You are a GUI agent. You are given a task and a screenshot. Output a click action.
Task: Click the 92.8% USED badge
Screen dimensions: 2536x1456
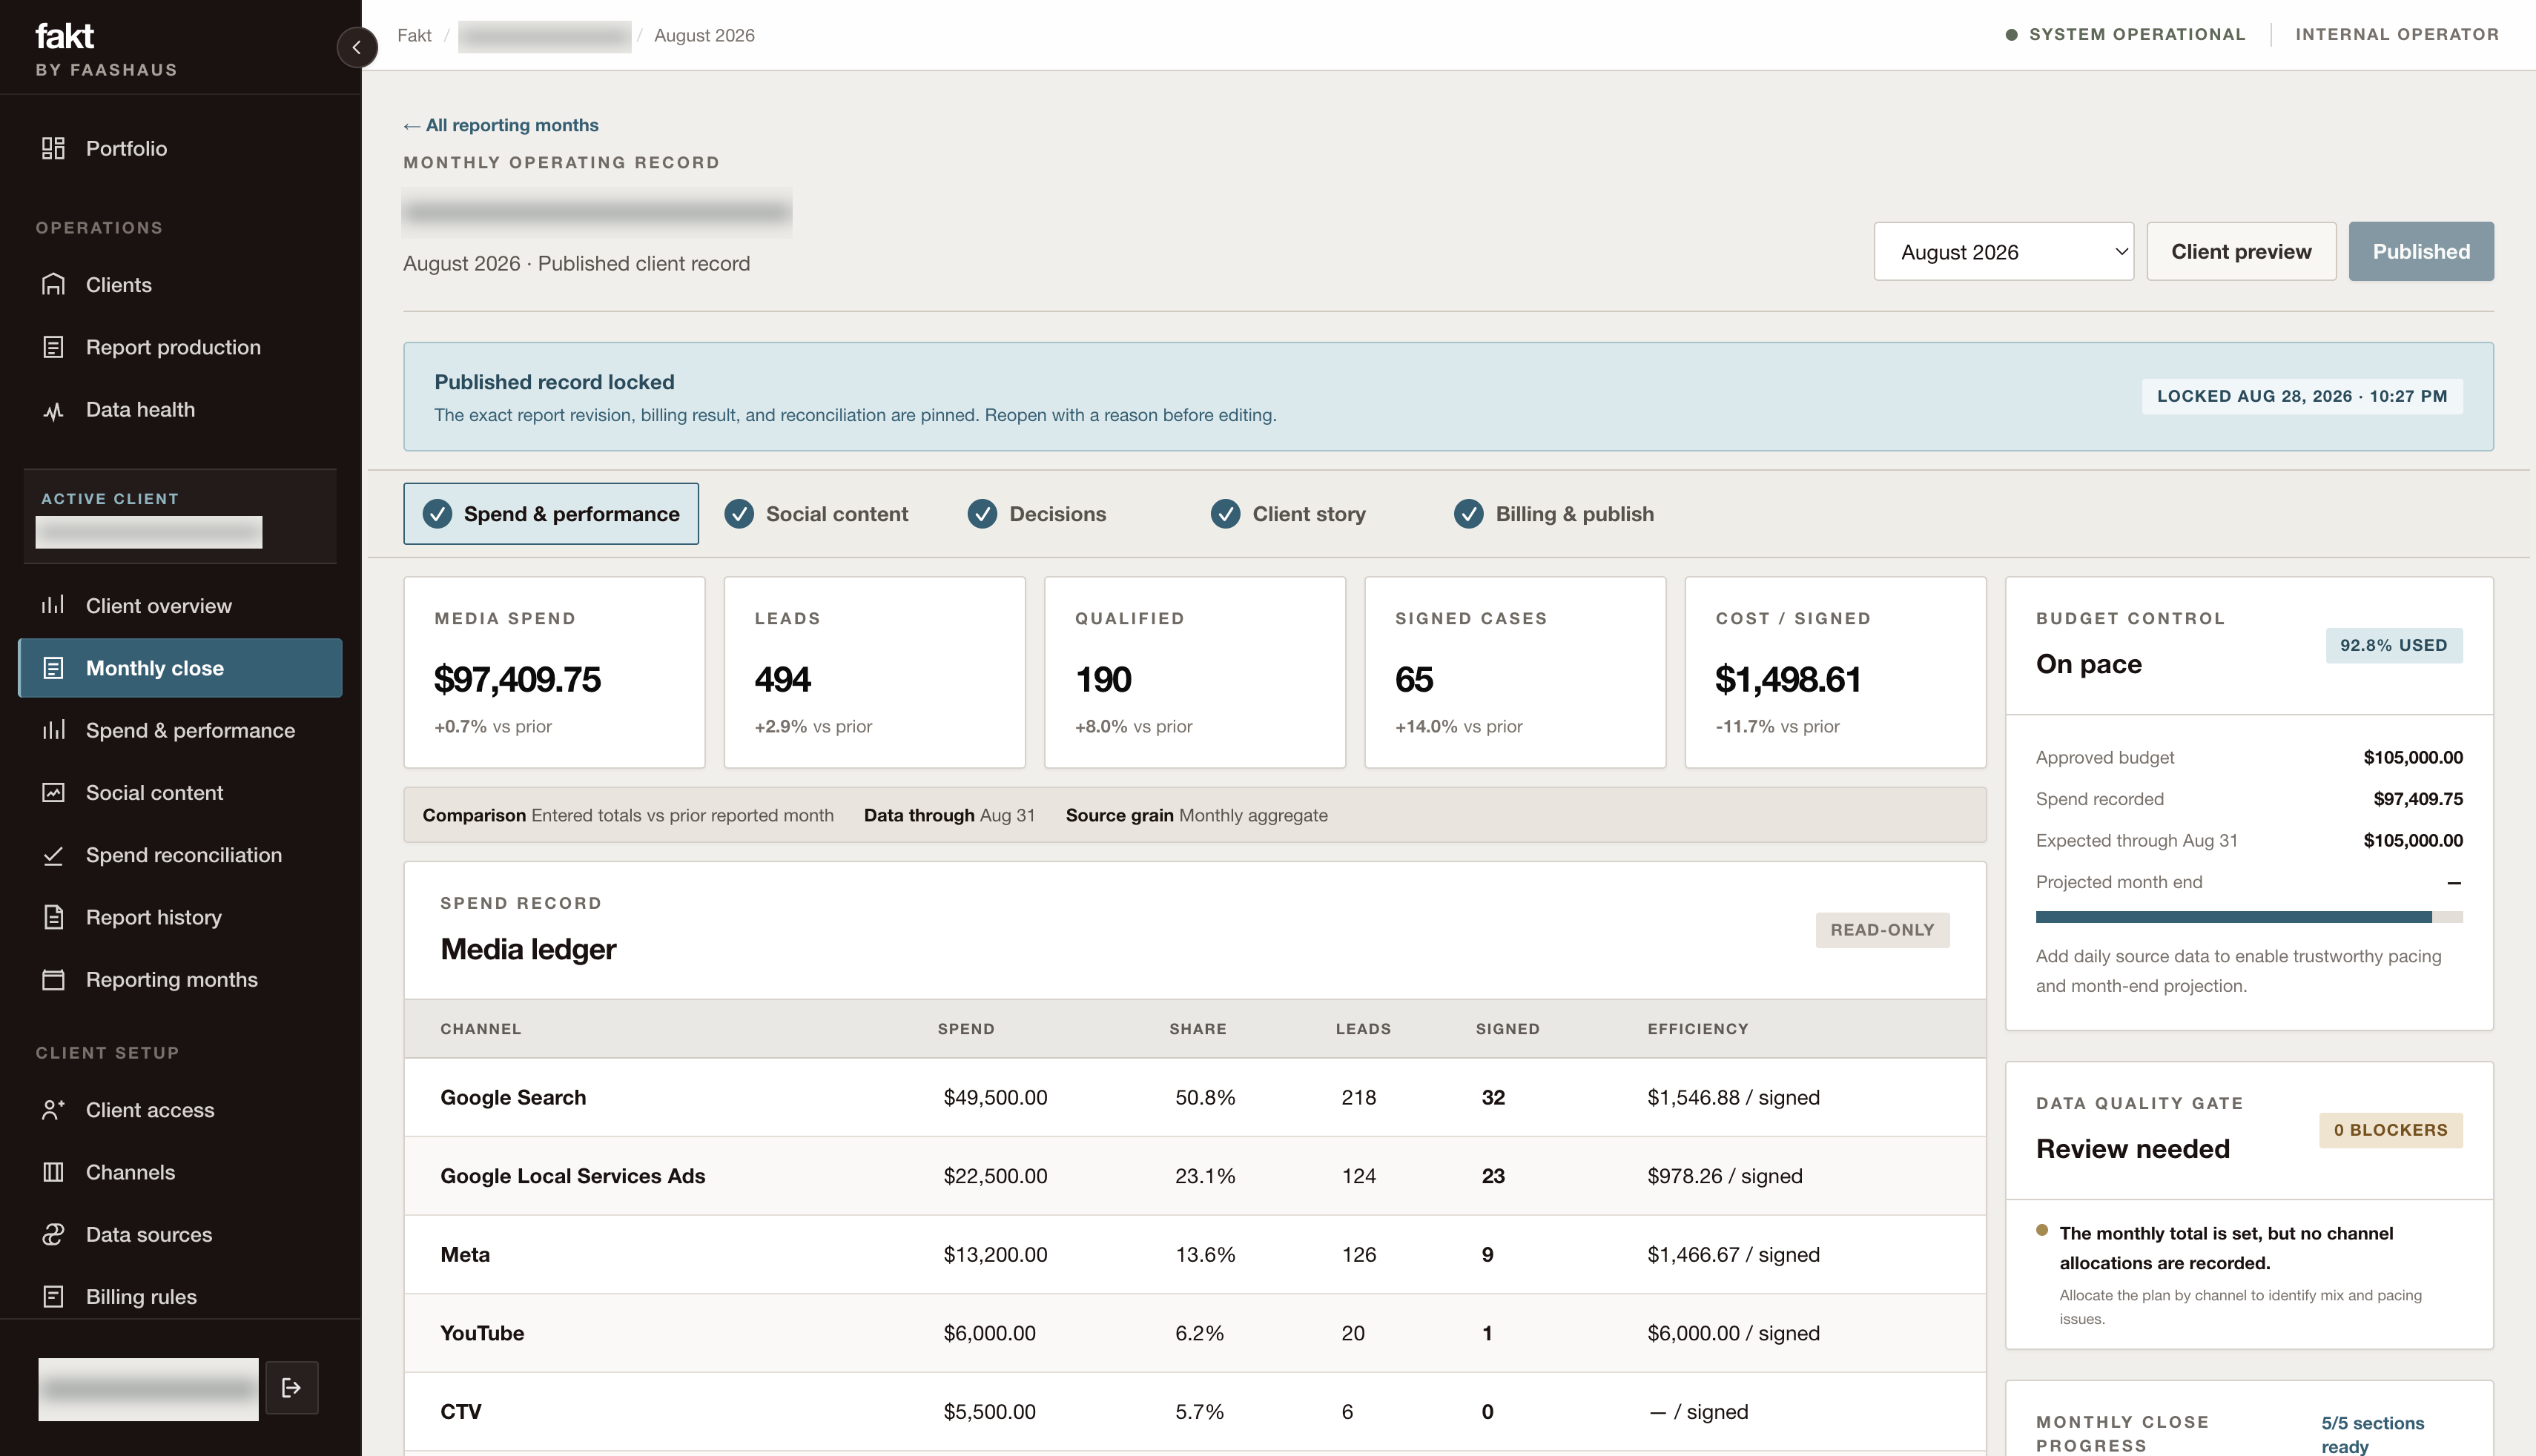click(2393, 646)
